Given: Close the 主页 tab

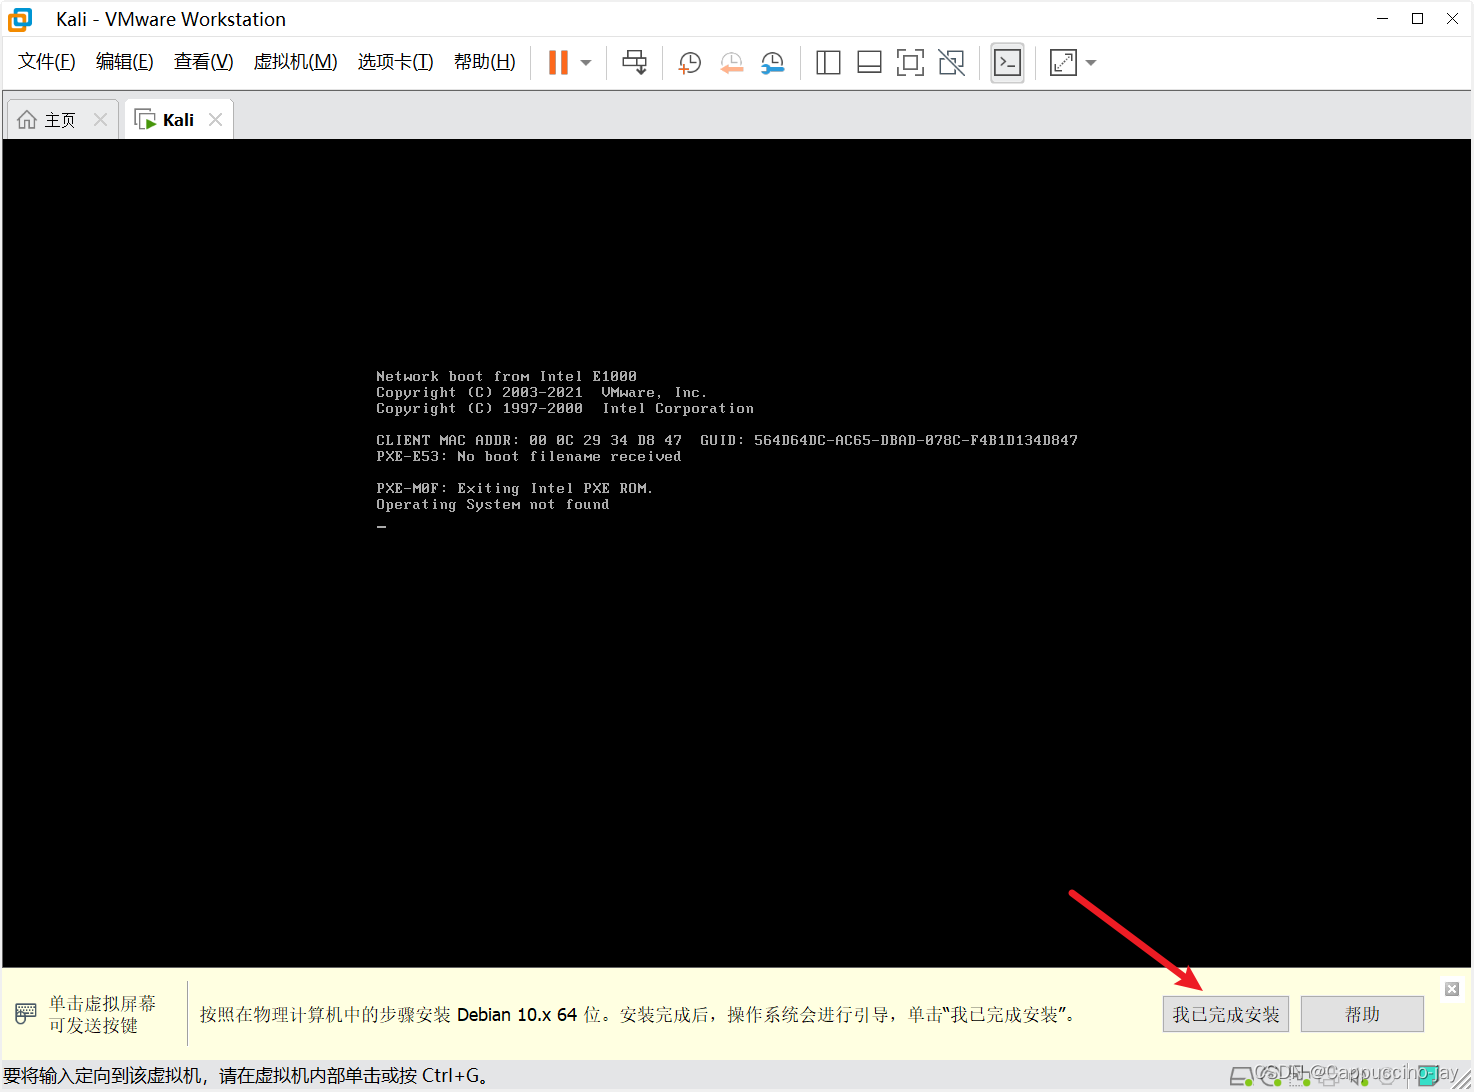Looking at the screenshot, I should tap(100, 120).
